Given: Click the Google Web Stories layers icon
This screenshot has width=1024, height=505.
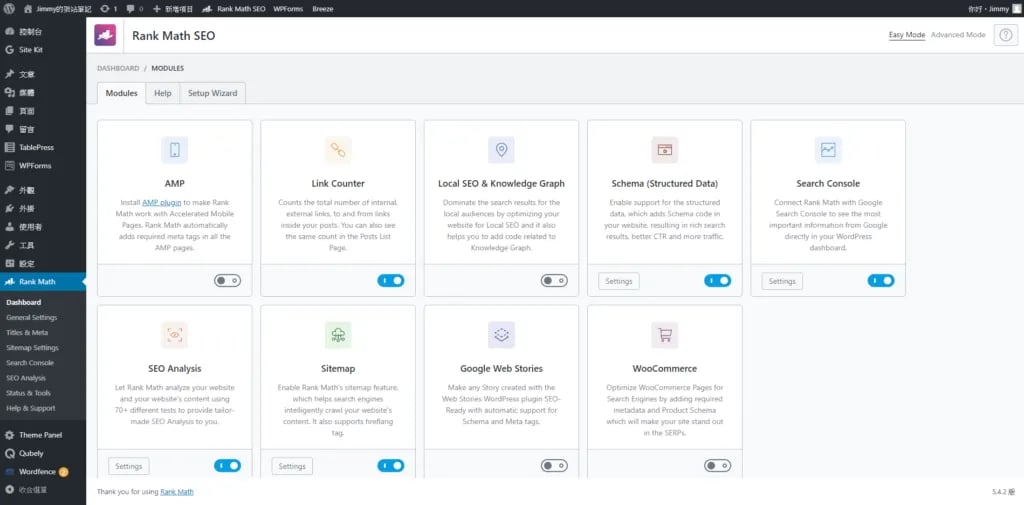Looking at the screenshot, I should click(501, 335).
